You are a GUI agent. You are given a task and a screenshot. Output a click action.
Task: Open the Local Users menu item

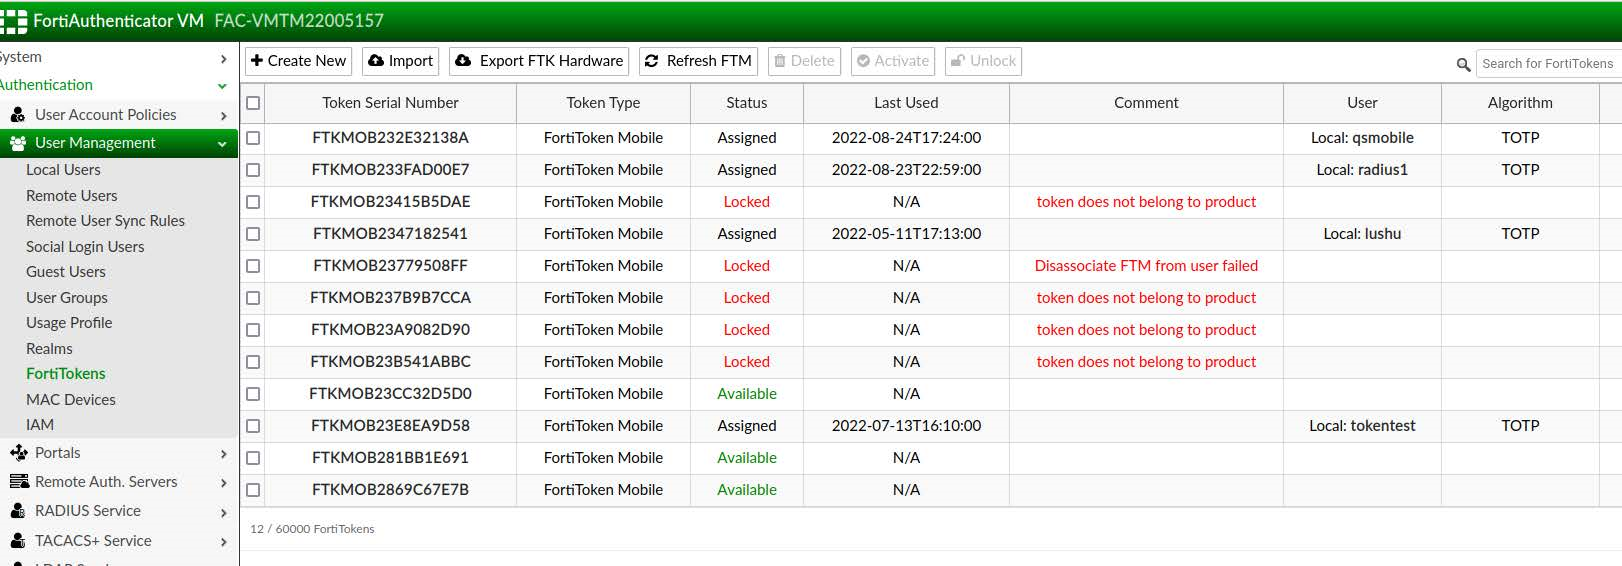pyautogui.click(x=63, y=170)
